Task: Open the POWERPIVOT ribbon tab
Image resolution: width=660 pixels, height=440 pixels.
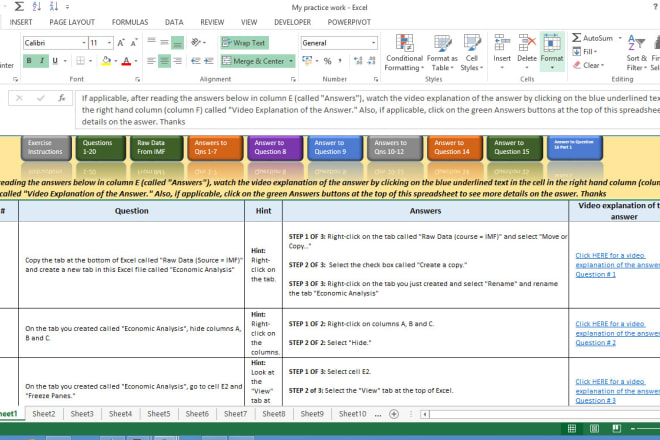Action: [349, 22]
